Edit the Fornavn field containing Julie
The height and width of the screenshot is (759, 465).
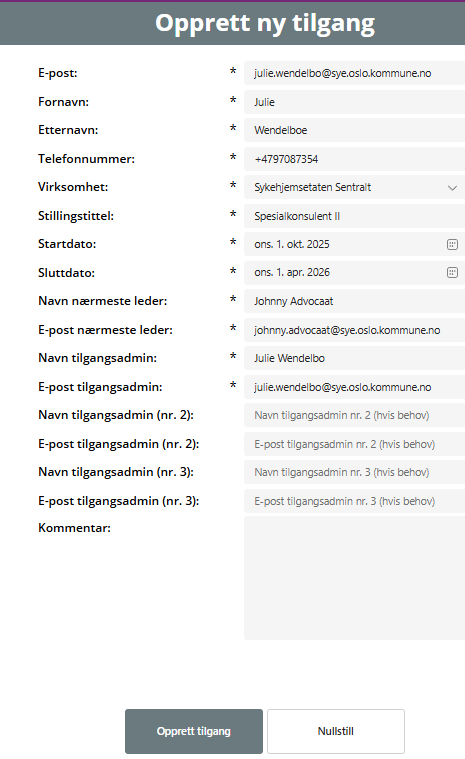(354, 102)
